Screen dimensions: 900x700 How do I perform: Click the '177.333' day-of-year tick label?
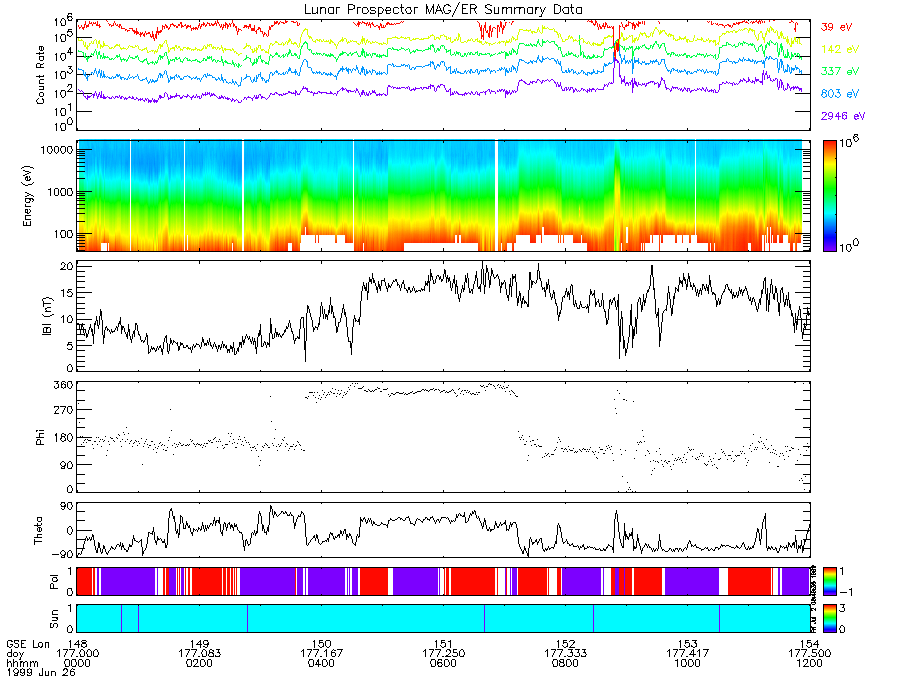coord(565,654)
